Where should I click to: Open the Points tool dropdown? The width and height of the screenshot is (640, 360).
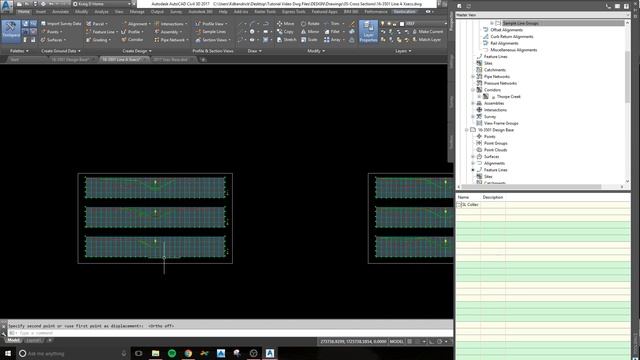(x=51, y=32)
